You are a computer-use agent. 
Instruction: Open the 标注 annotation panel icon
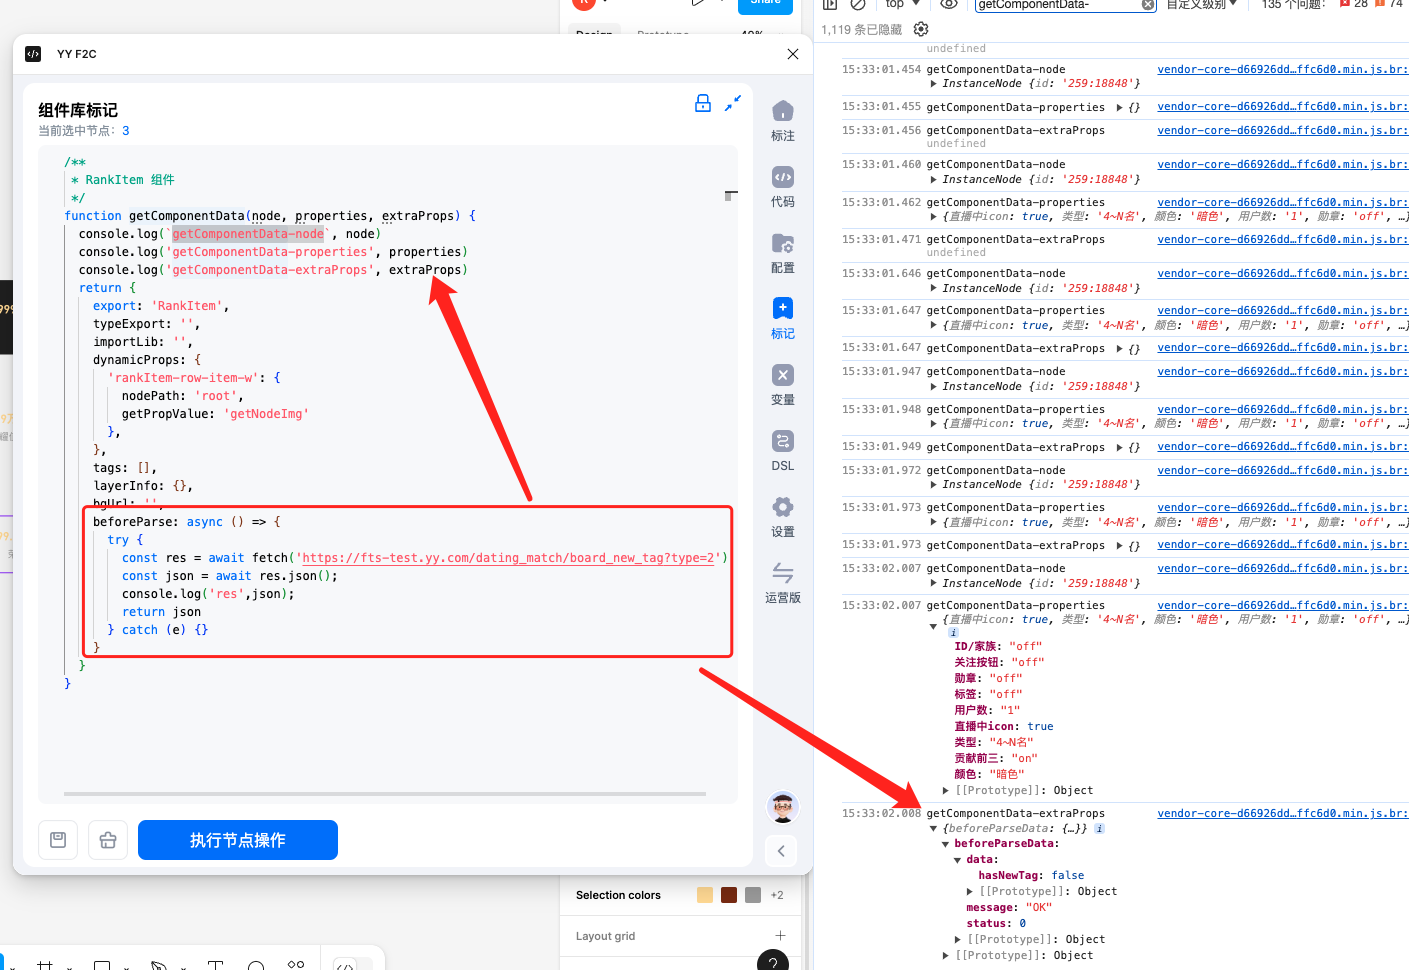[783, 112]
